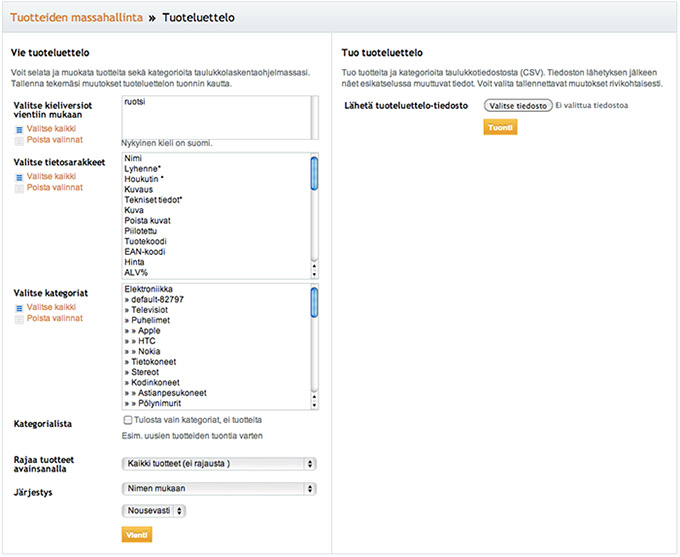This screenshot has height=557, width=680.
Task: Open Kaikki tuotteet (ei rajausta) dropdown
Action: [x=218, y=464]
